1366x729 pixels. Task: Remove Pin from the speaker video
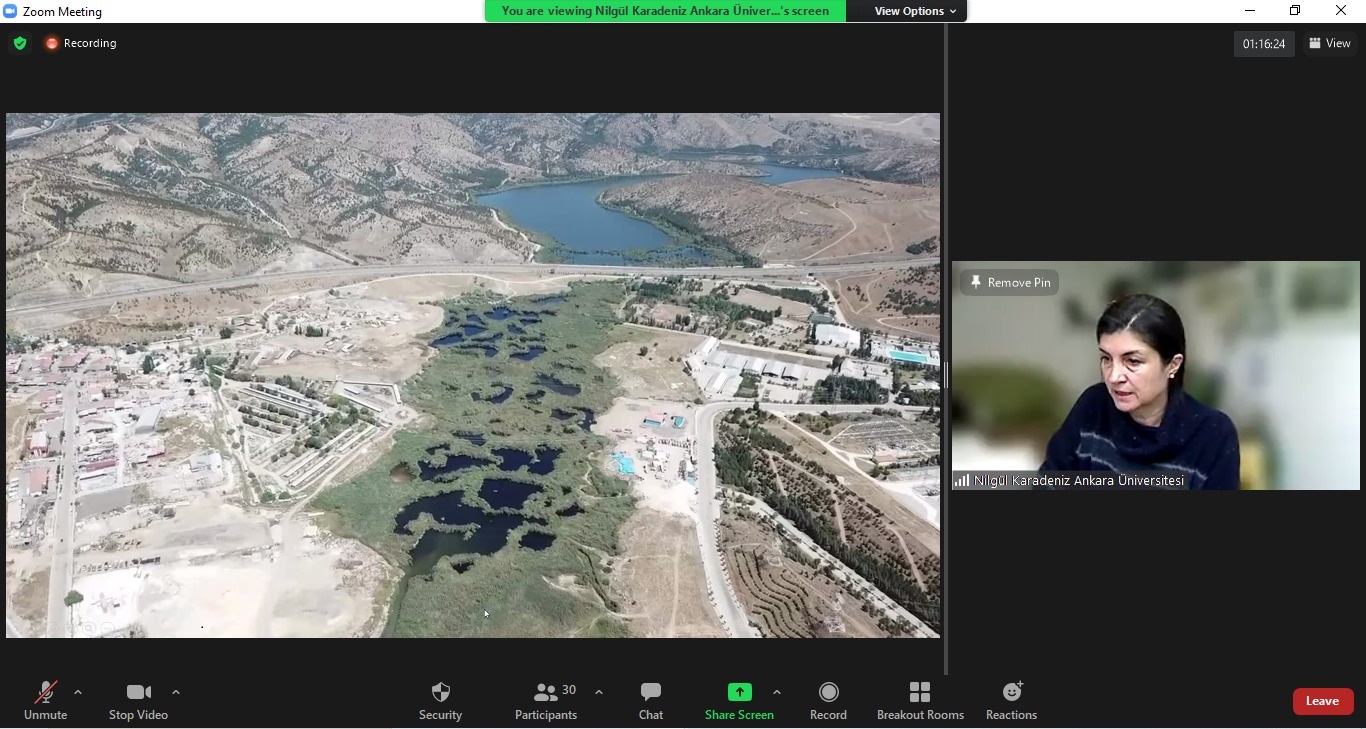(1010, 283)
